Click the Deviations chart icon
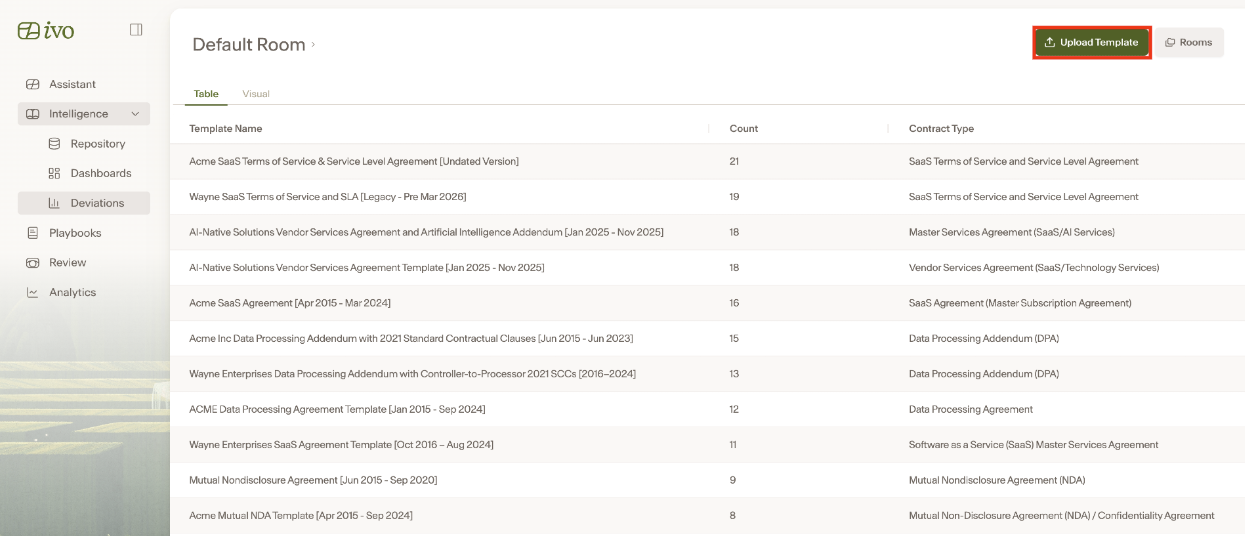1245x536 pixels. pos(54,203)
